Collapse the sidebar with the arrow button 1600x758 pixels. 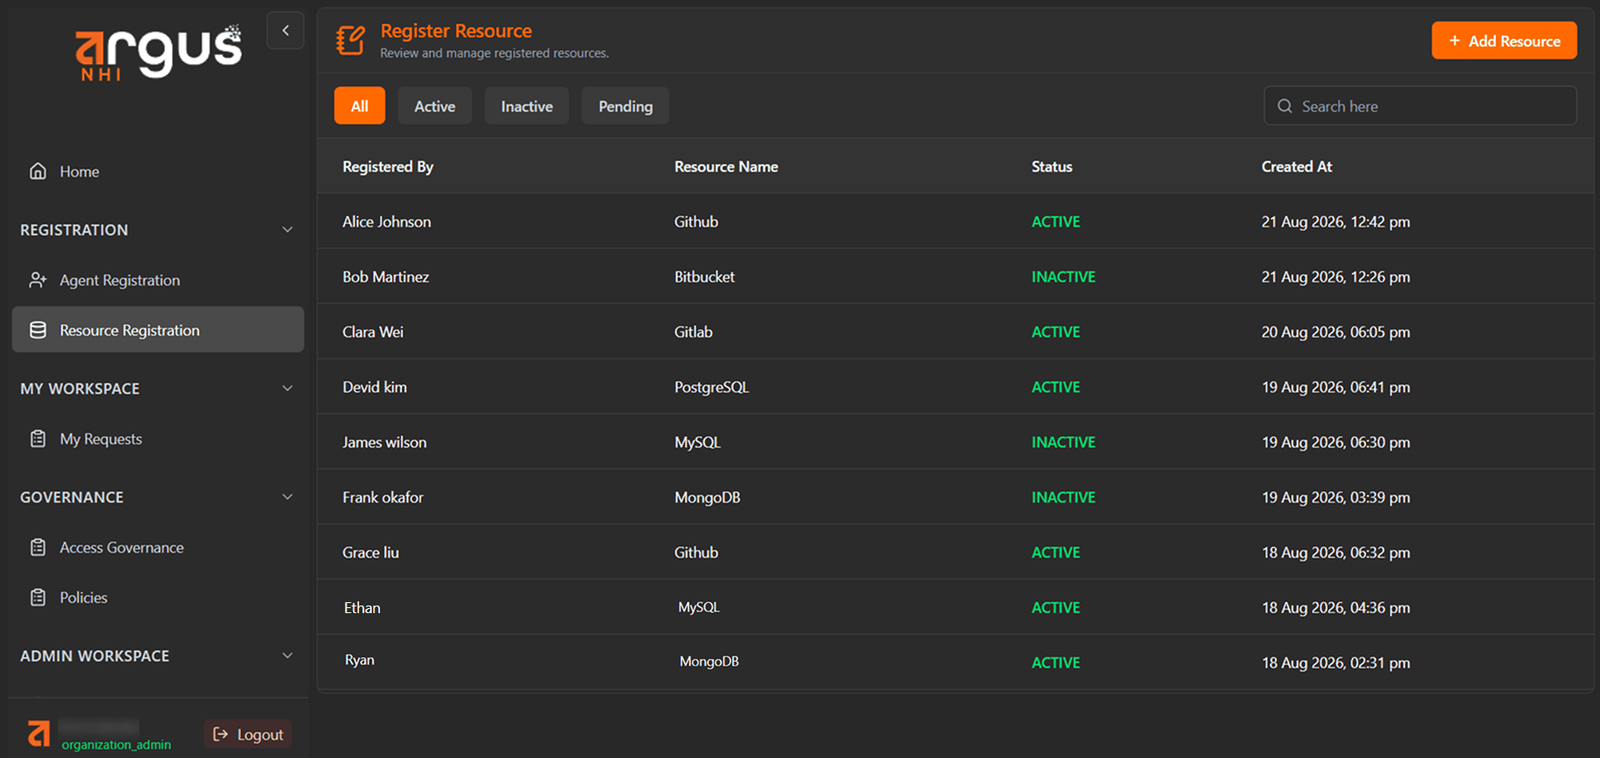(x=285, y=31)
